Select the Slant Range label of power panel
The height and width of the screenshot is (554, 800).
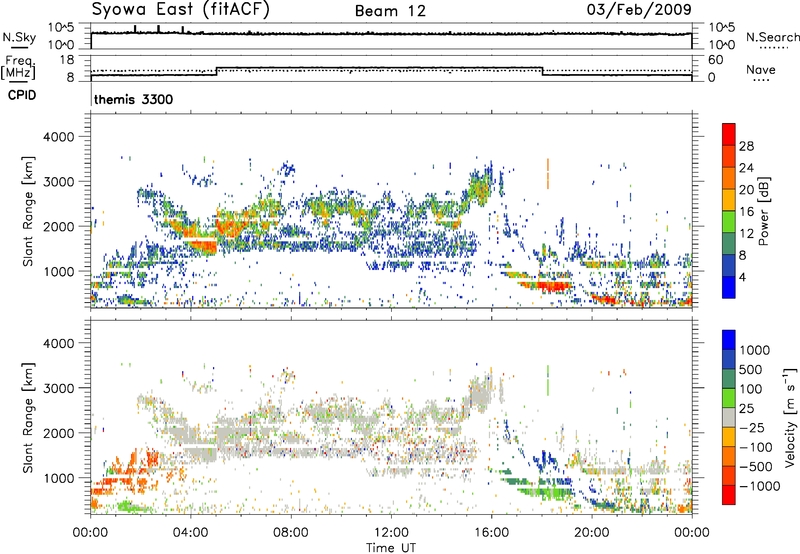click(28, 211)
